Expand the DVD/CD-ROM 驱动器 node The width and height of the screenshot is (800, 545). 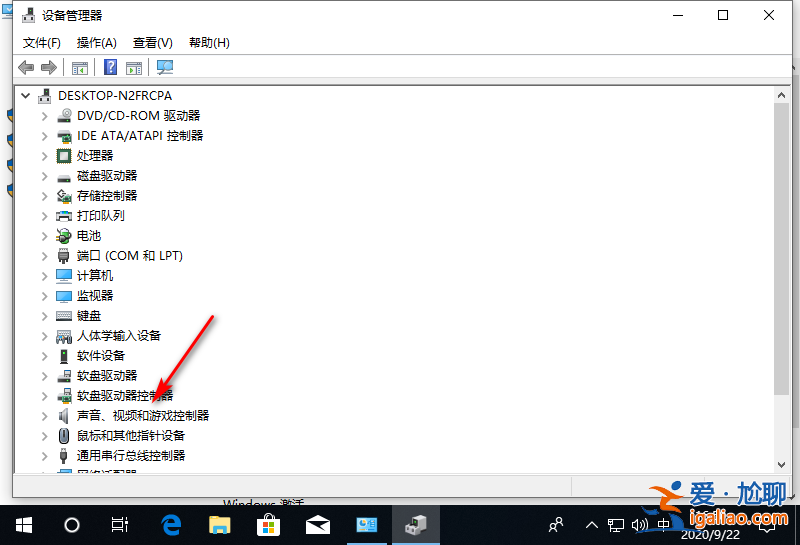[45, 116]
